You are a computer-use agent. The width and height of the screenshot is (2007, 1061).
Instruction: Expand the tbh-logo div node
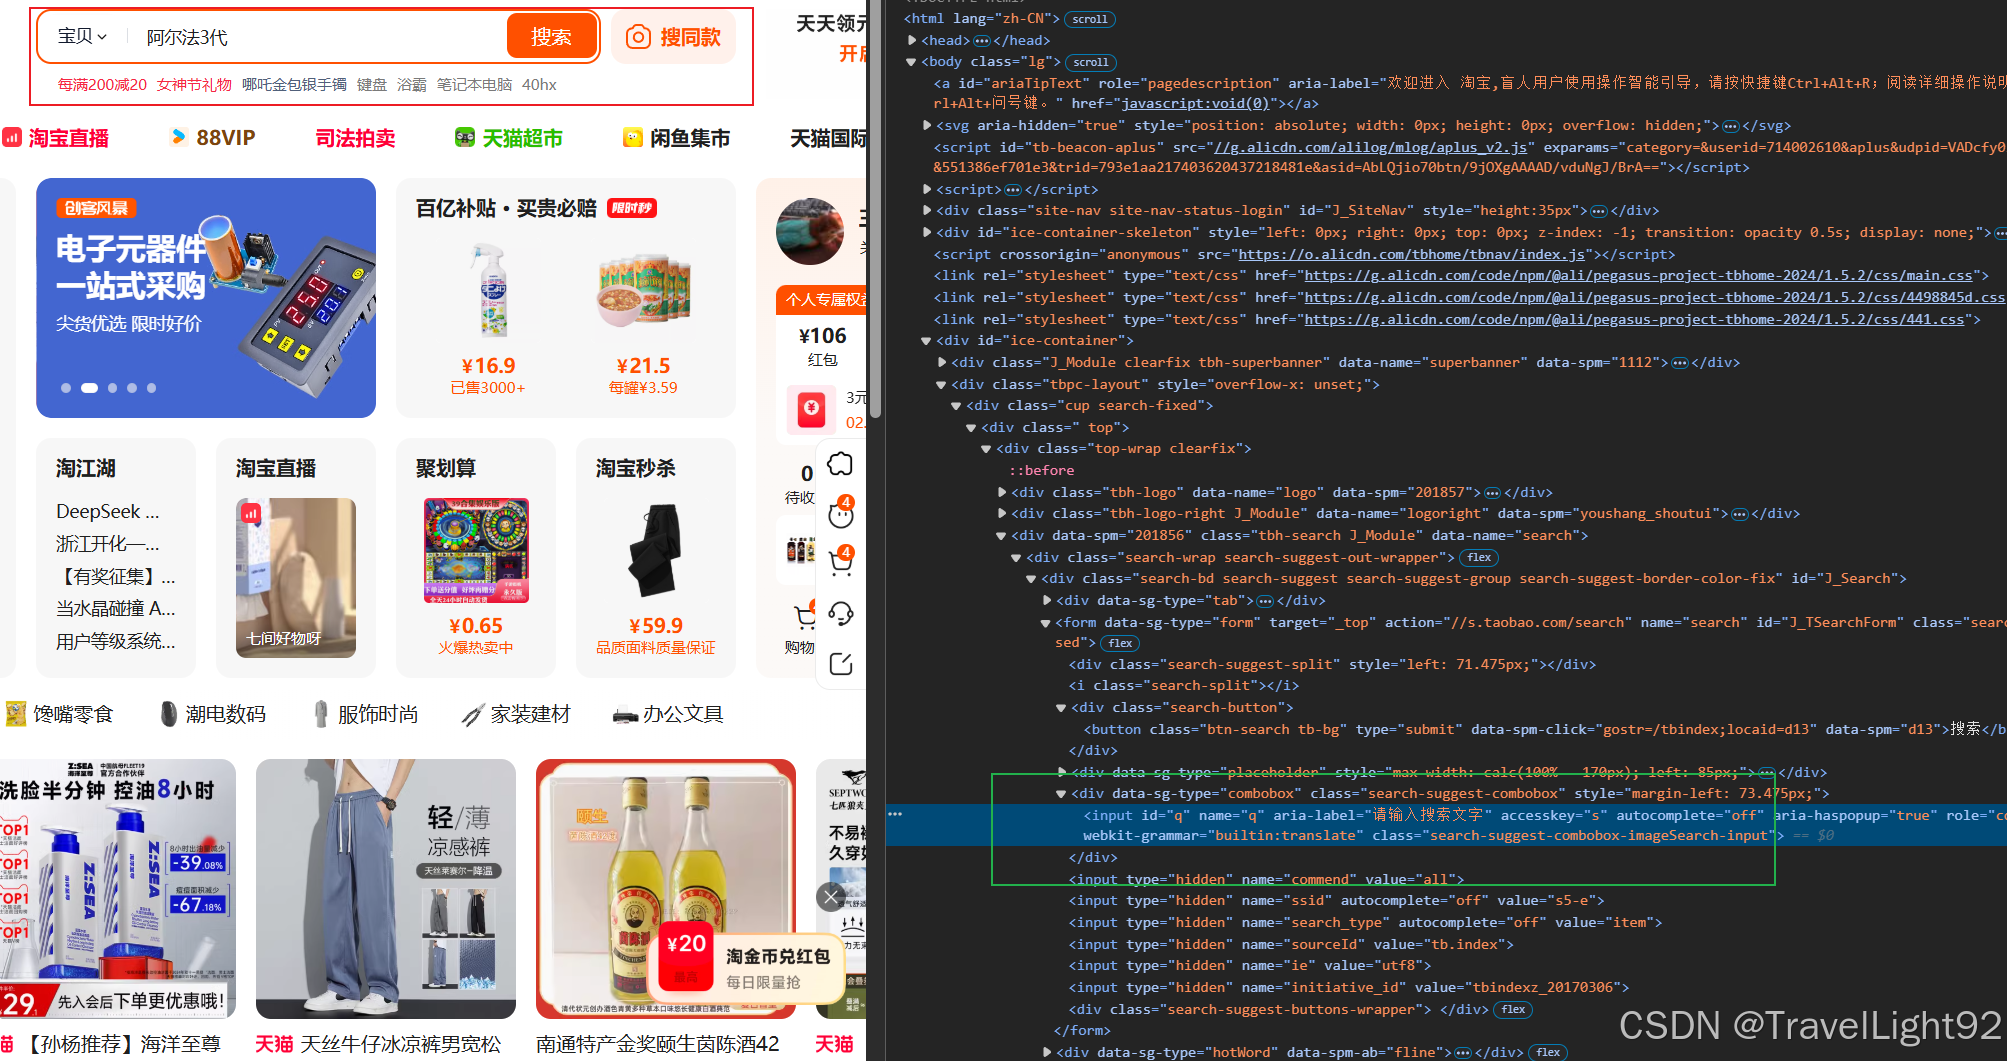point(1002,492)
